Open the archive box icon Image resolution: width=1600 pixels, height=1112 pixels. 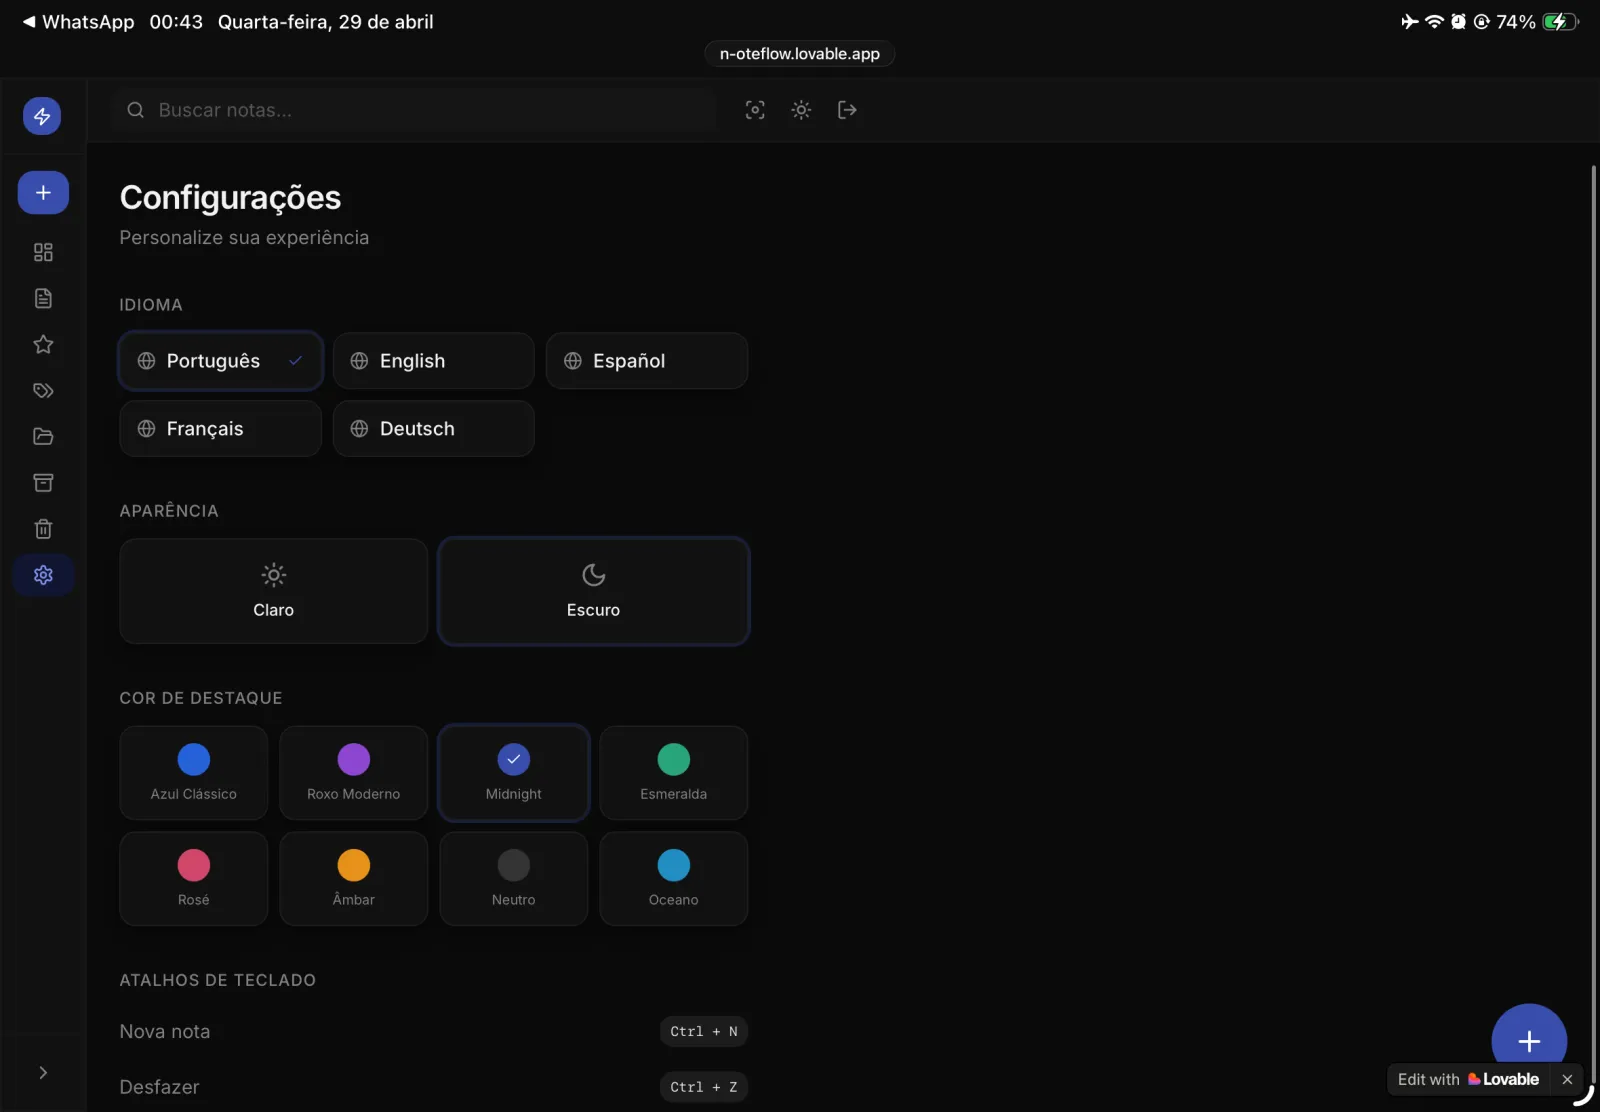point(43,482)
